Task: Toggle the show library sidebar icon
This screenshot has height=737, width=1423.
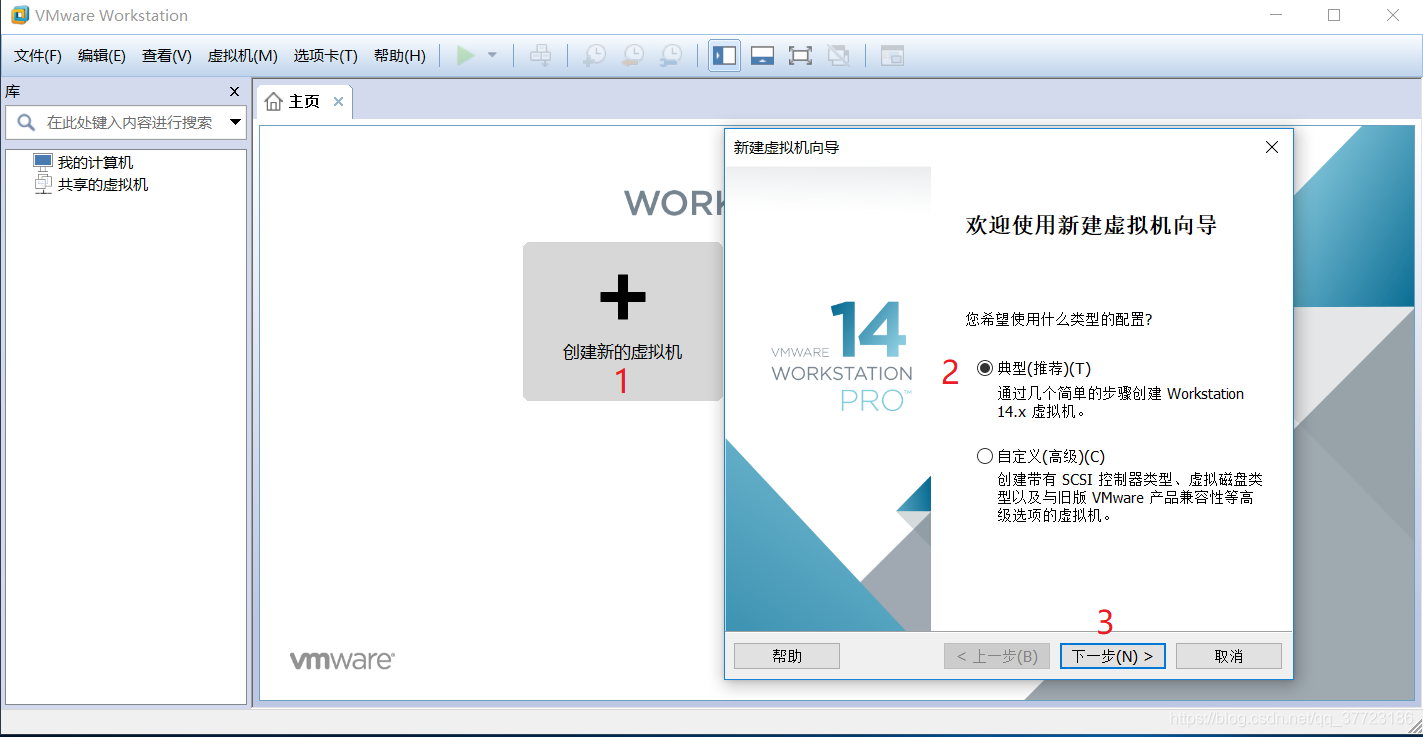Action: point(725,56)
